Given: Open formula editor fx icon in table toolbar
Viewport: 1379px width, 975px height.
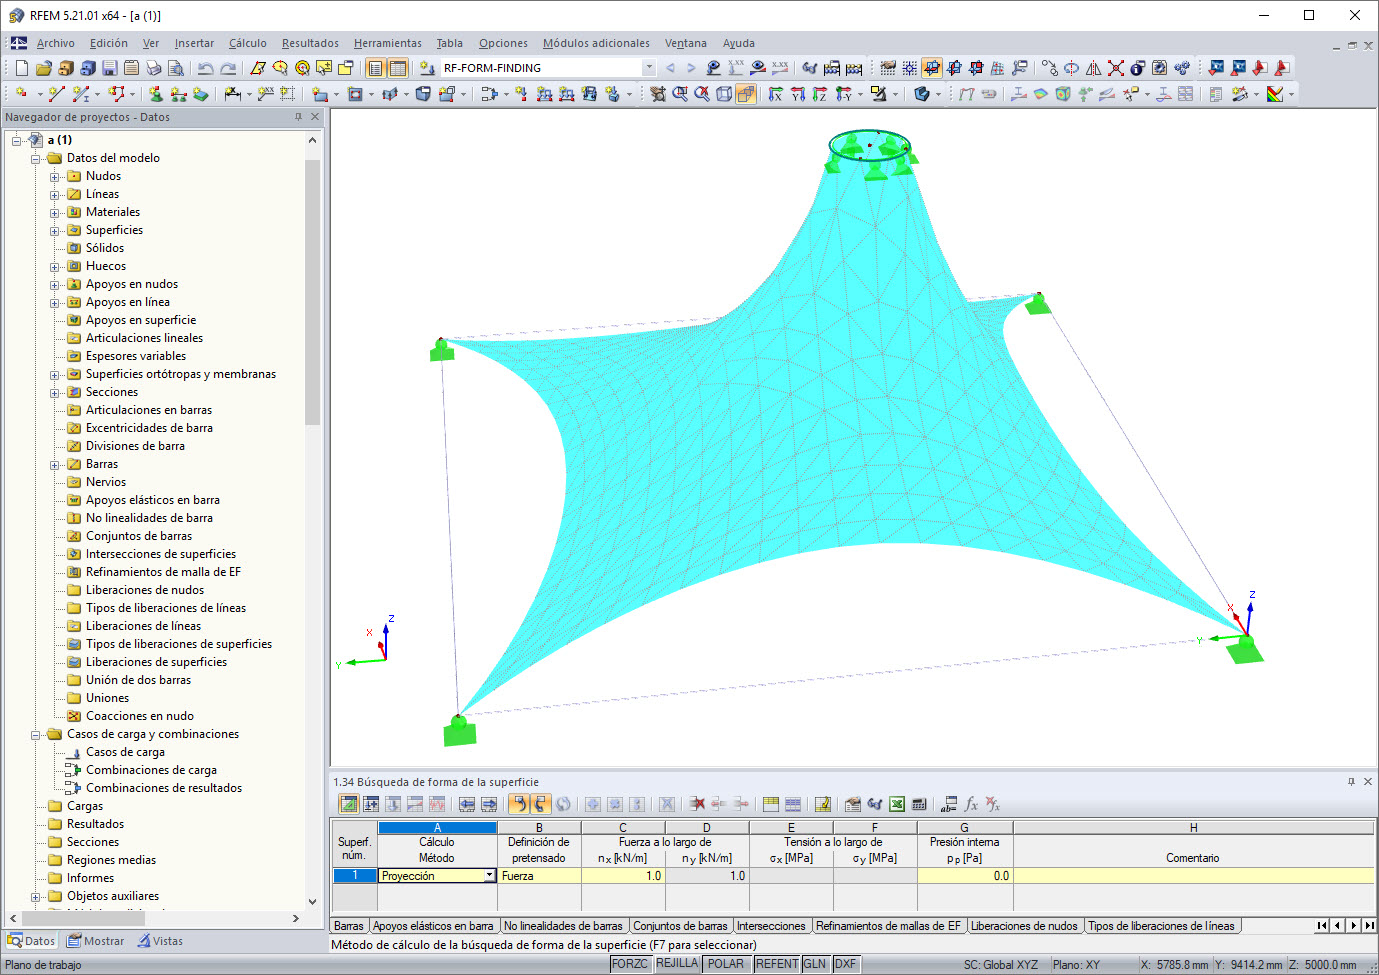Looking at the screenshot, I should pyautogui.click(x=971, y=804).
